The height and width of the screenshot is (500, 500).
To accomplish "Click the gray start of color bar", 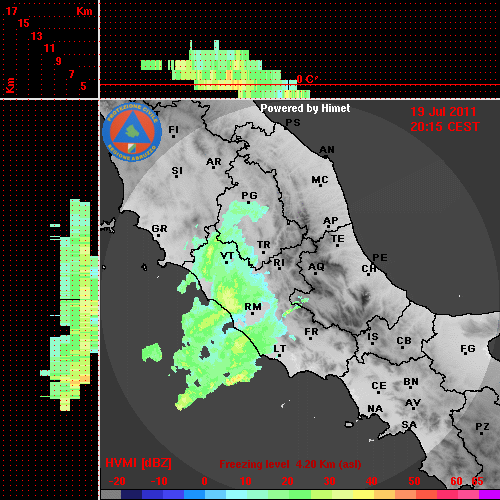I will click(111, 495).
